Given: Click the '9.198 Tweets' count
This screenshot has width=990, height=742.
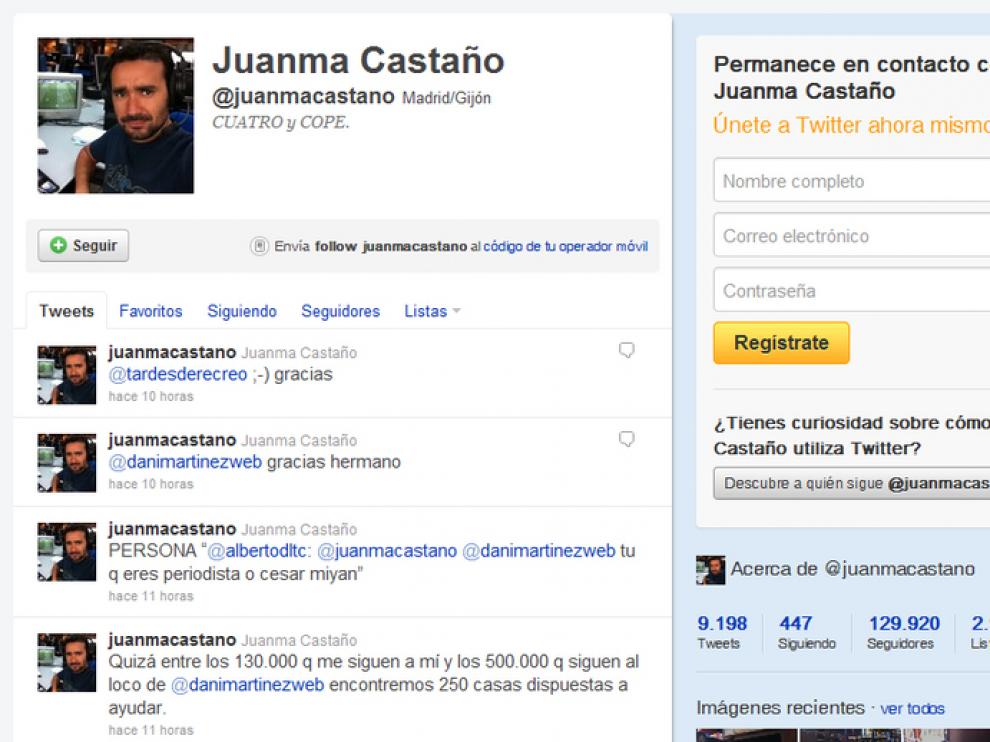Looking at the screenshot, I should tap(722, 632).
